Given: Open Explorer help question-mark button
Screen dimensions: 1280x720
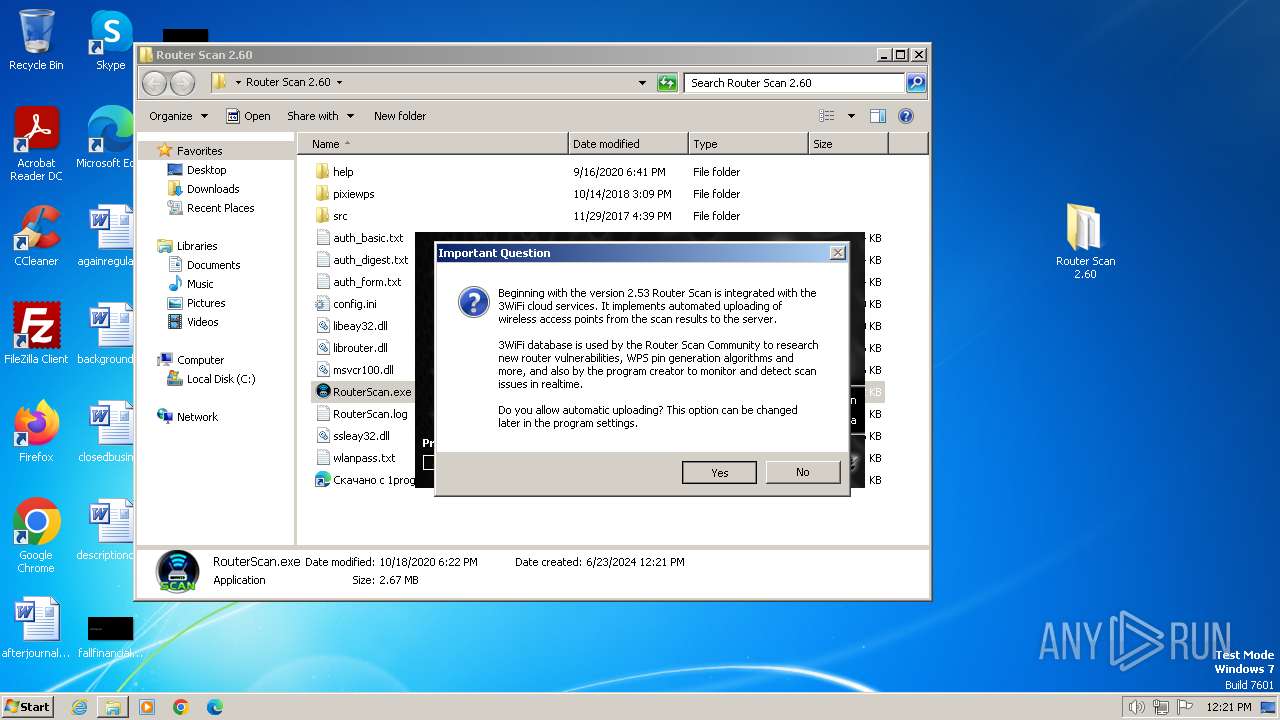Looking at the screenshot, I should [x=906, y=116].
